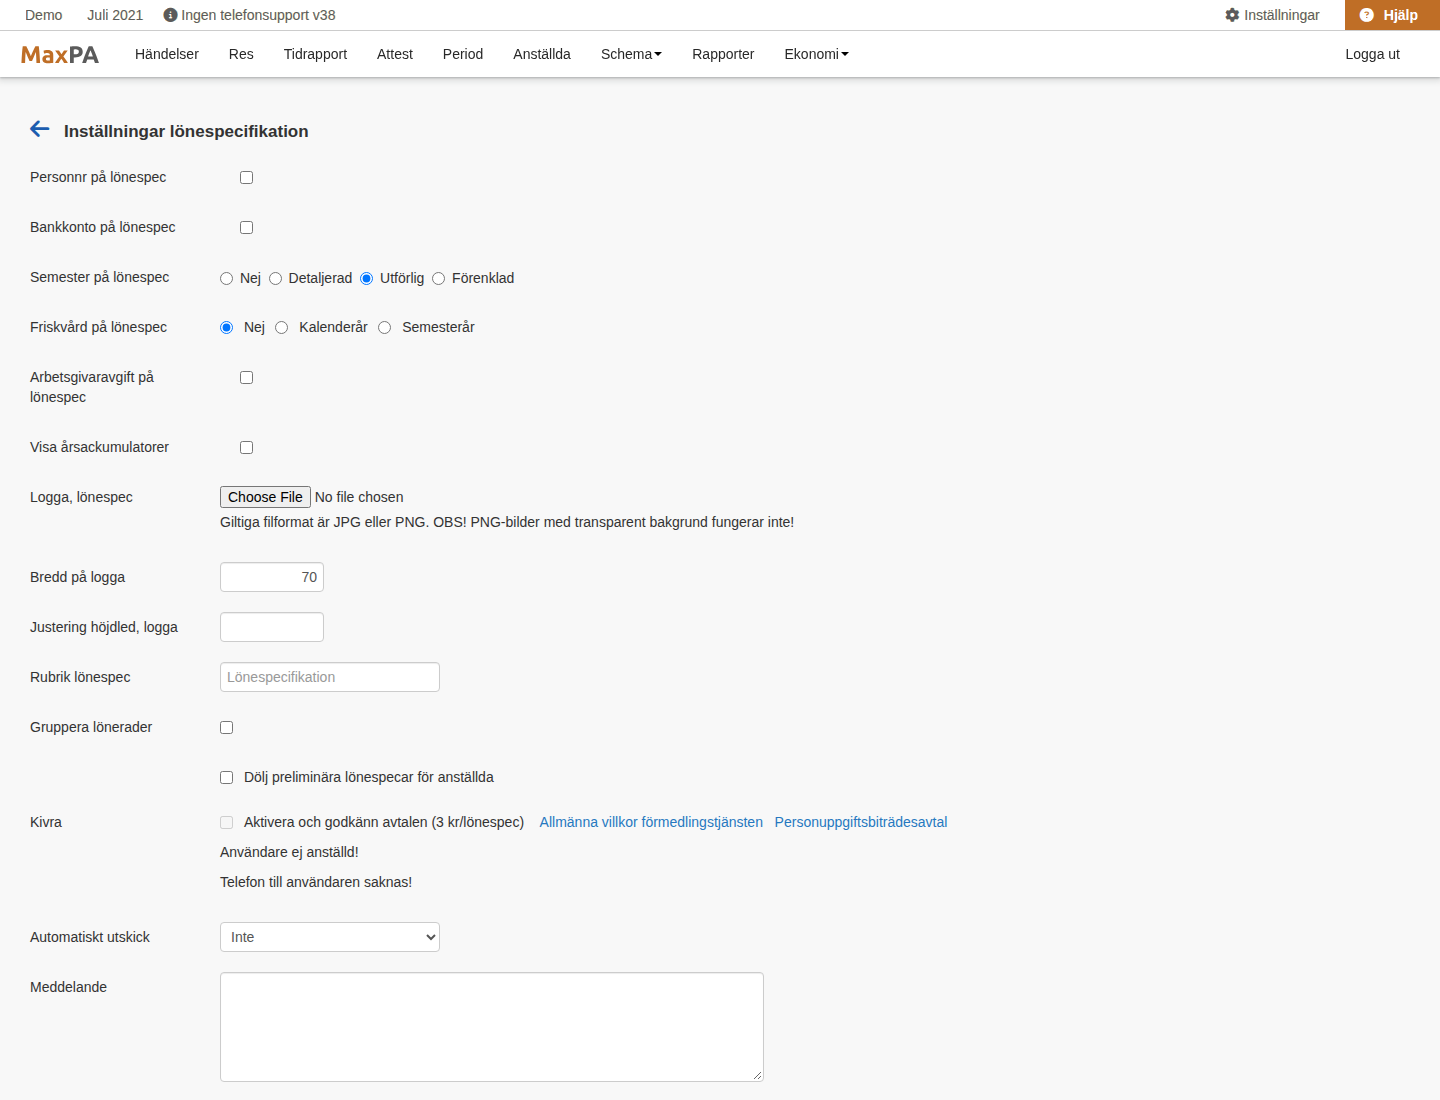Click the Choose File button
Viewport: 1440px width, 1100px height.
pyautogui.click(x=265, y=497)
